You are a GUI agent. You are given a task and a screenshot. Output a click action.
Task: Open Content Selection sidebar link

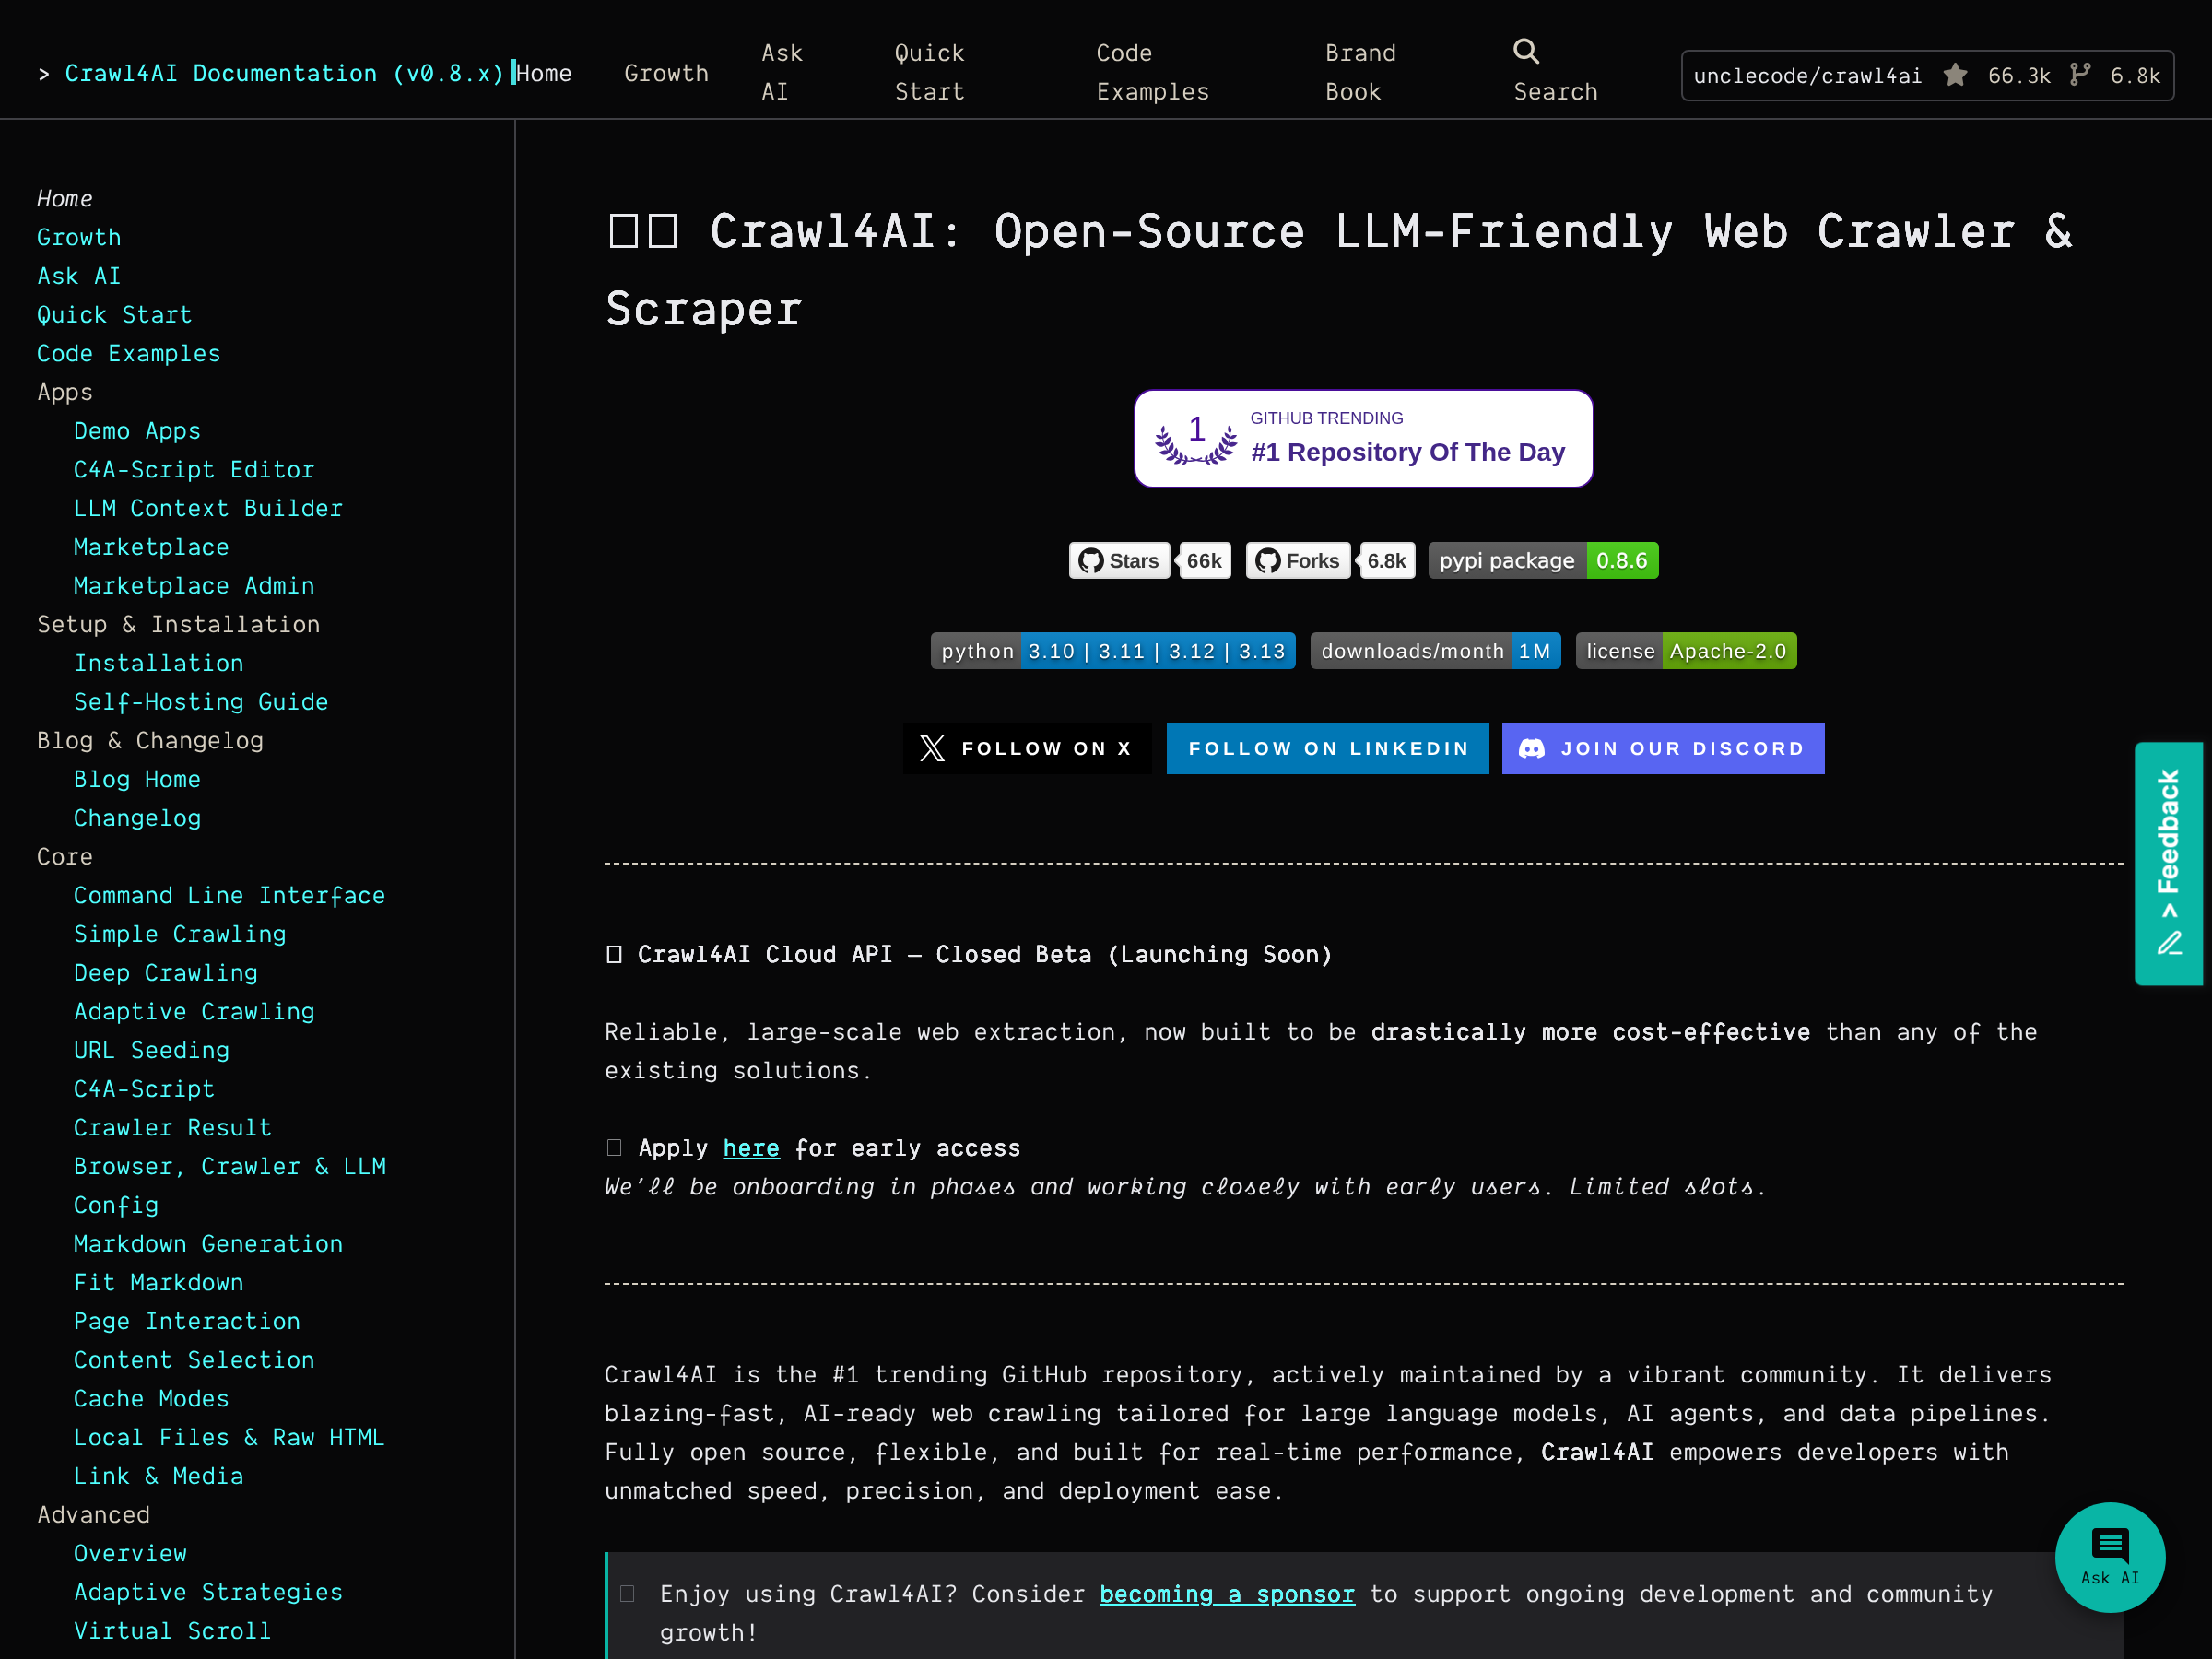(x=194, y=1360)
